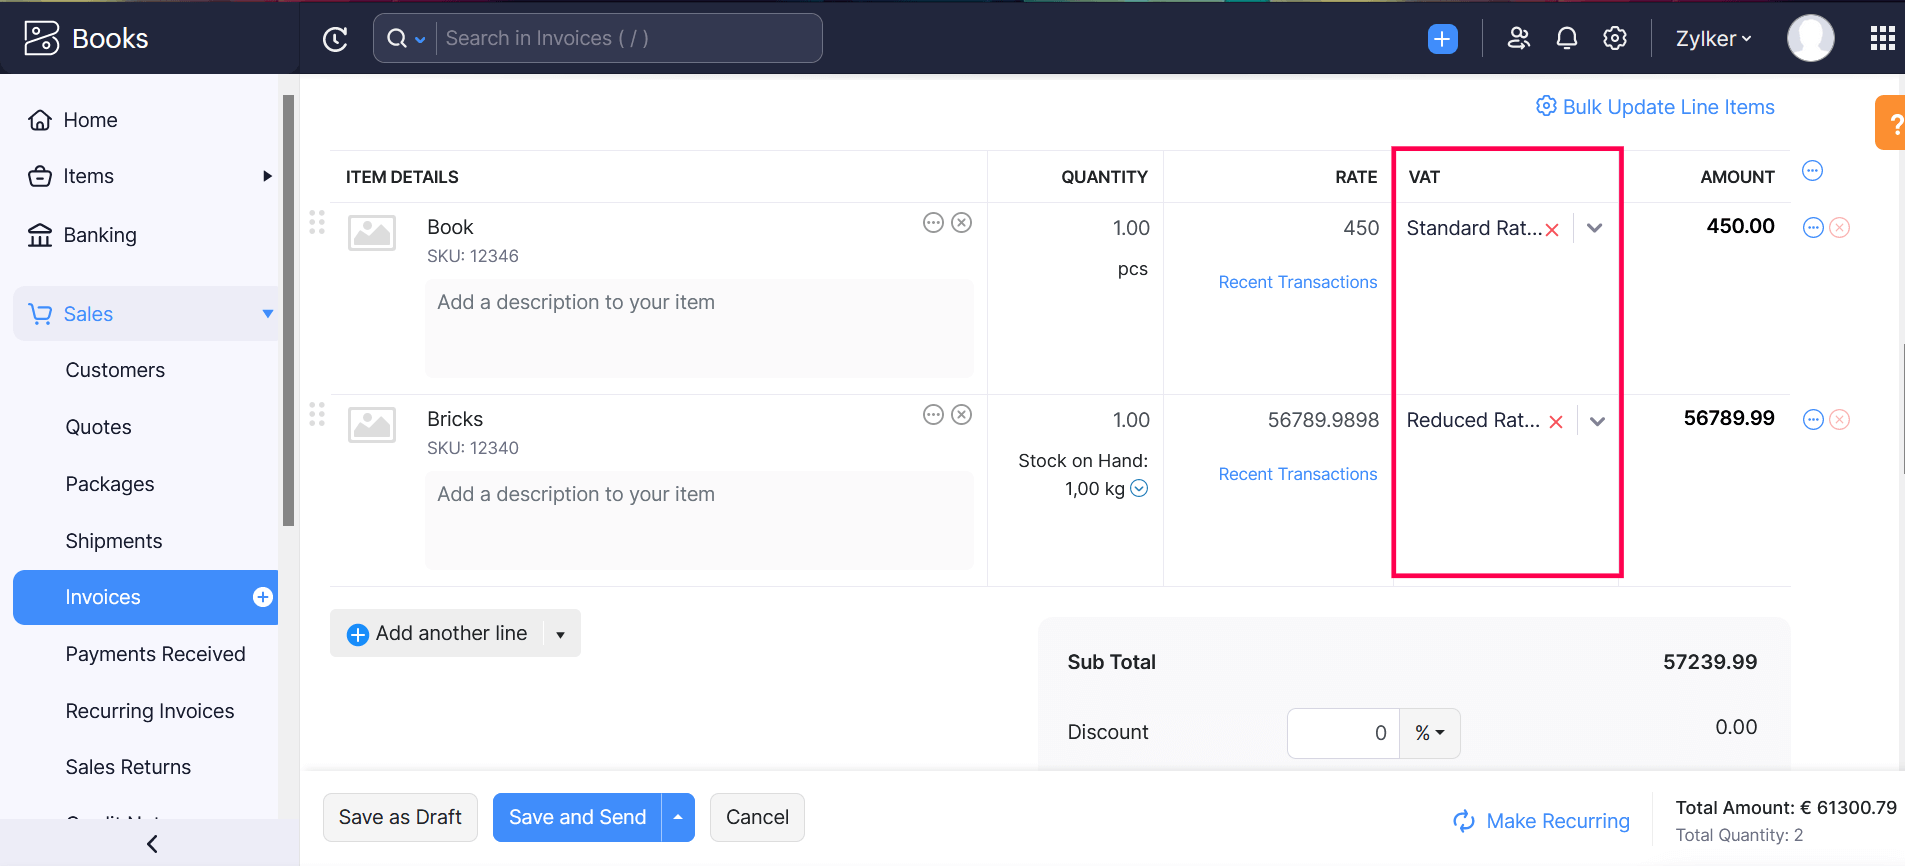The image size is (1905, 866).
Task: Open Customers in the Sales menu
Action: pos(115,370)
